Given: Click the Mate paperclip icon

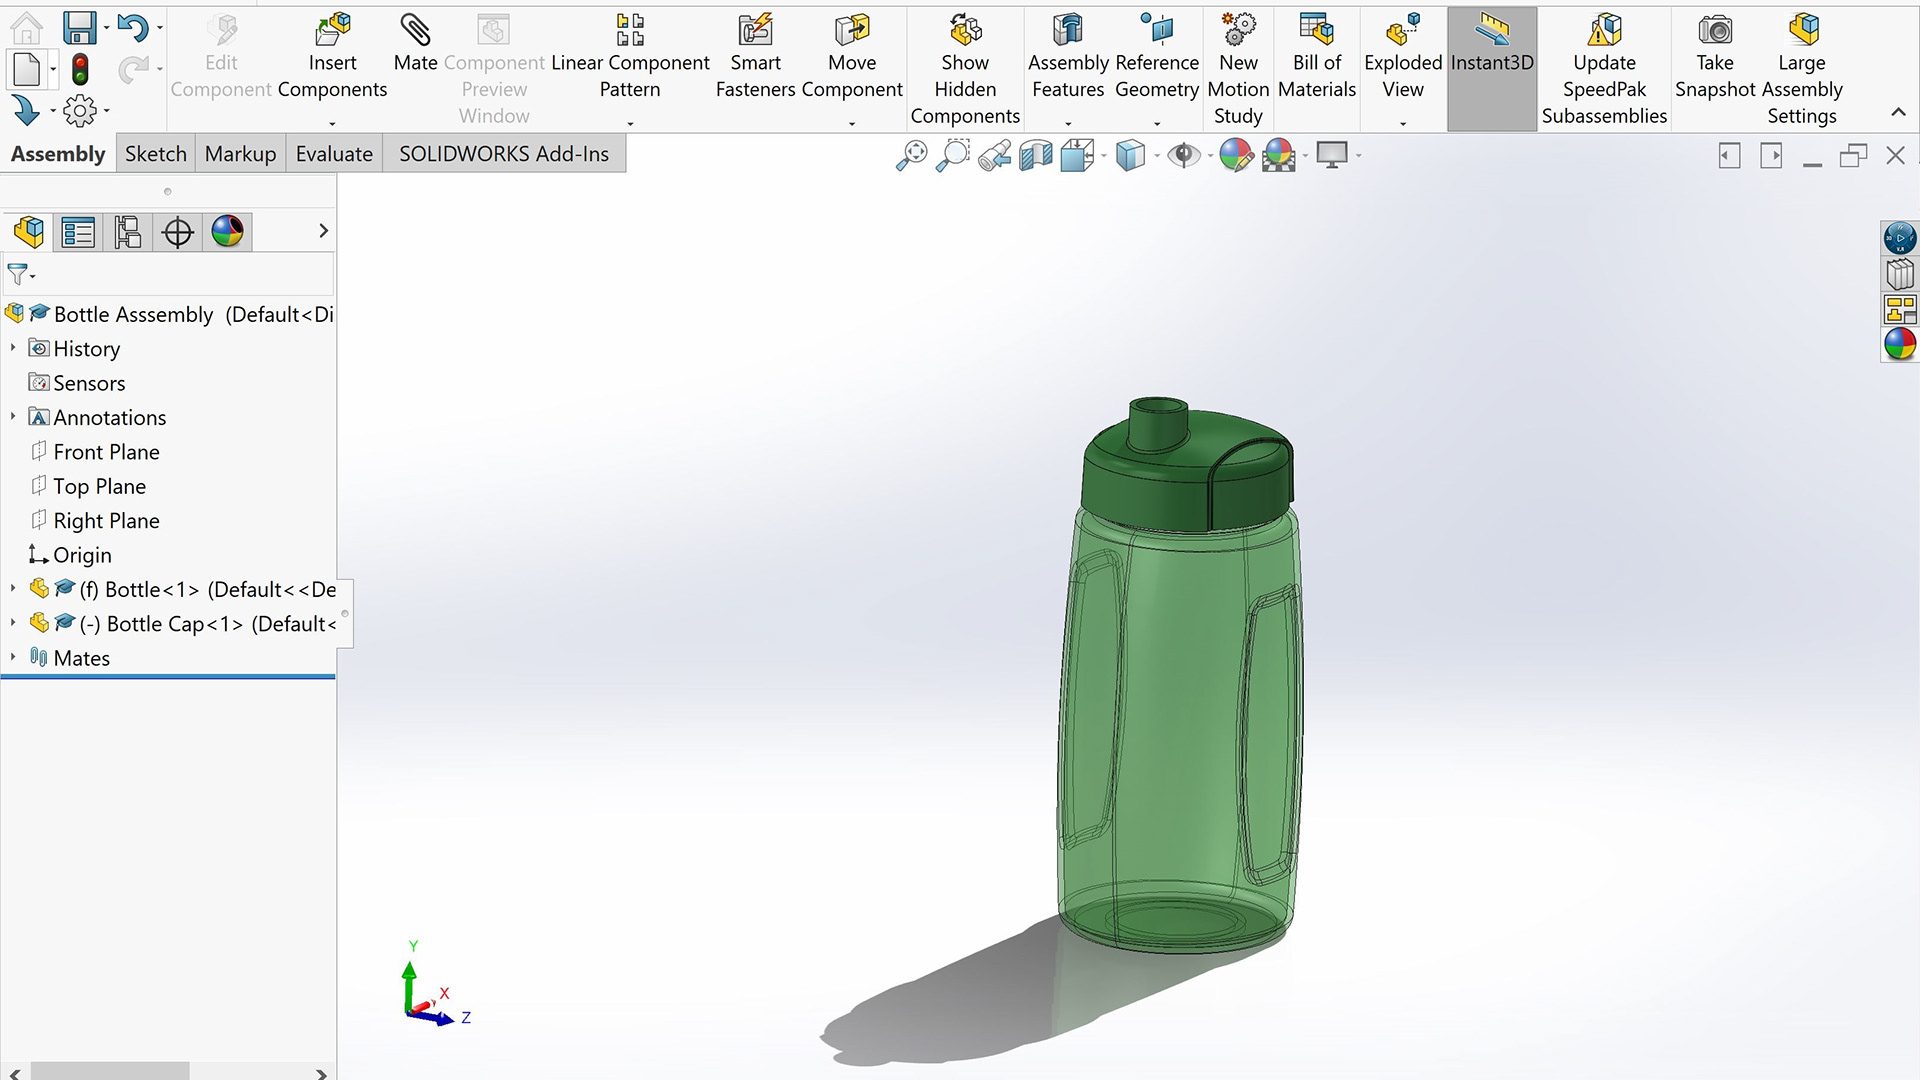Looking at the screenshot, I should click(x=414, y=31).
